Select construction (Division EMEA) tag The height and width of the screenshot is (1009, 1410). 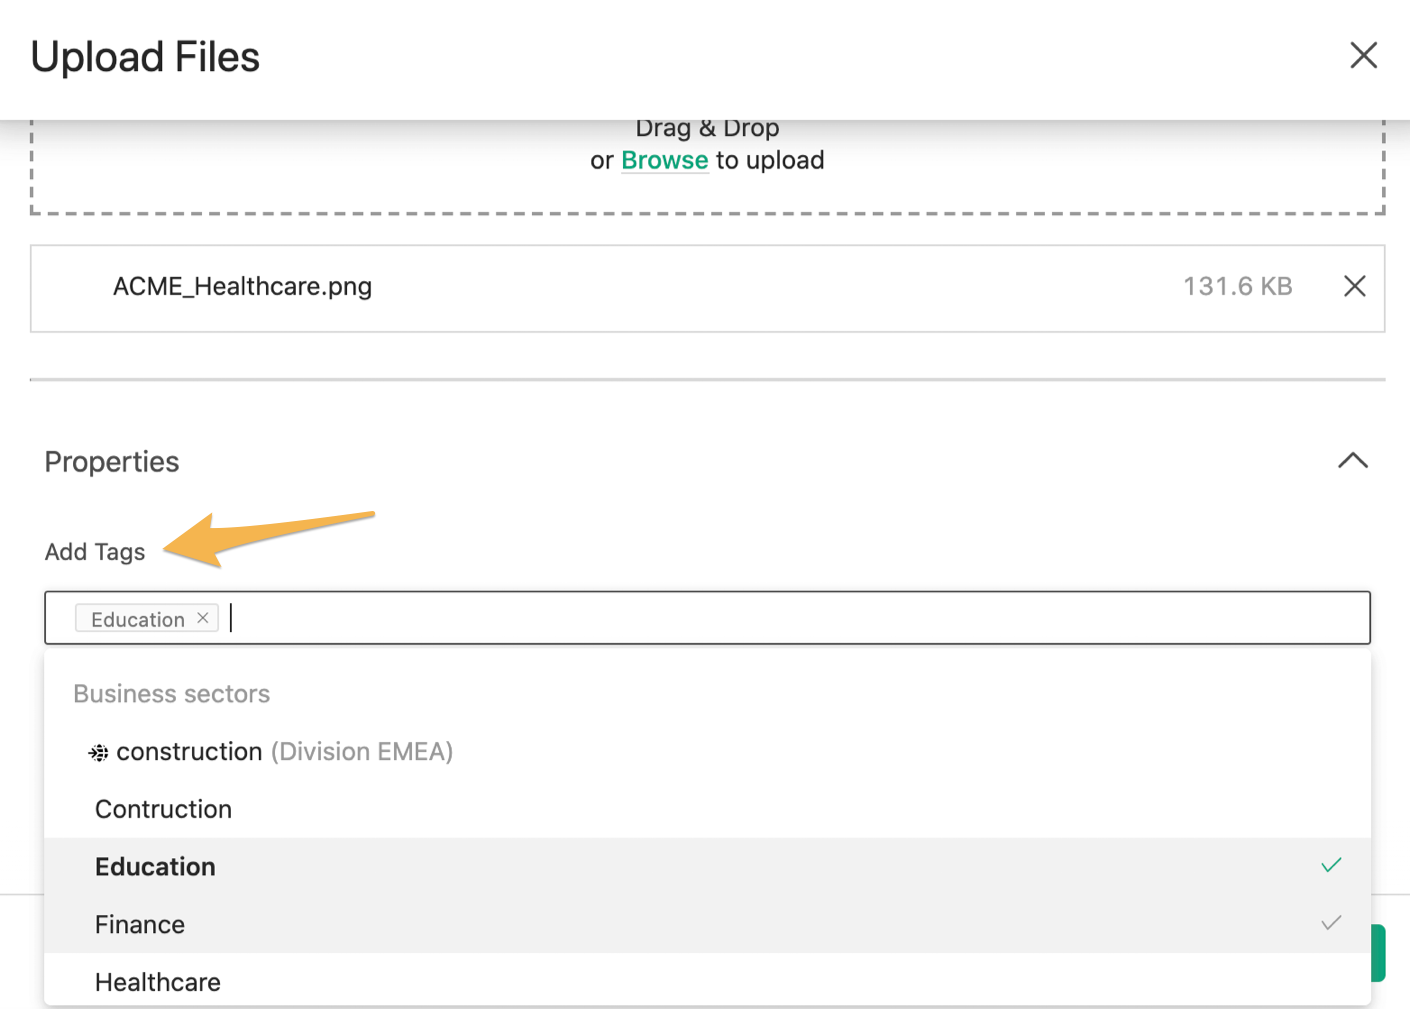click(x=707, y=752)
